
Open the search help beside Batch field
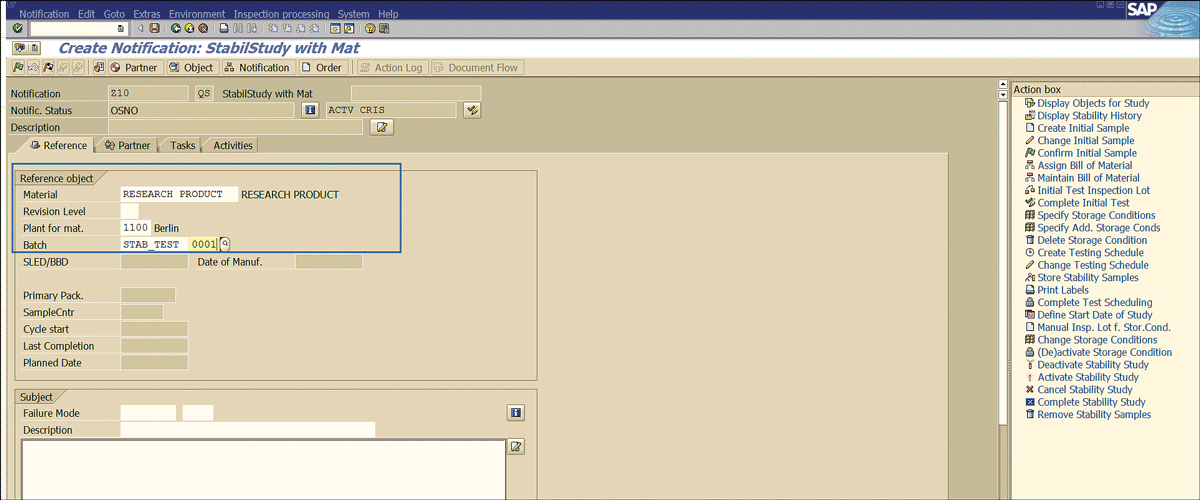click(225, 244)
